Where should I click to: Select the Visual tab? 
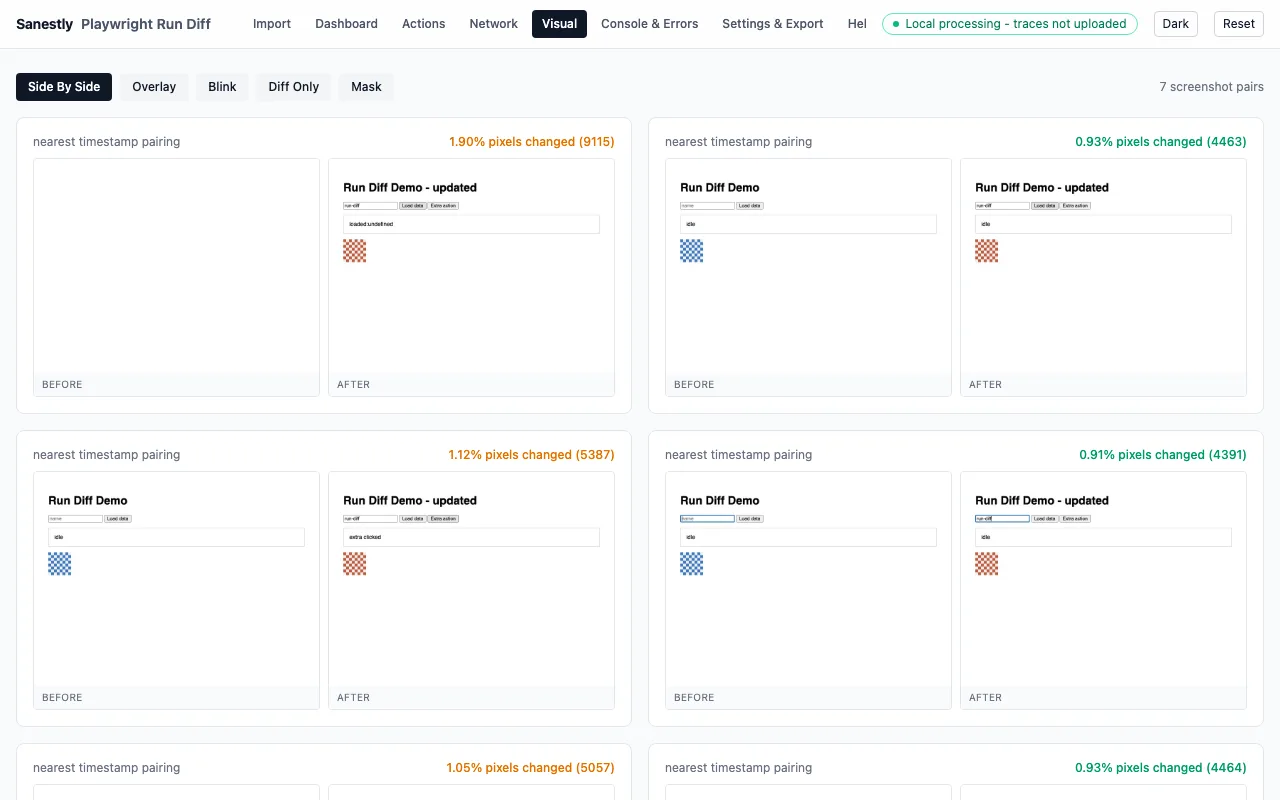(x=559, y=24)
